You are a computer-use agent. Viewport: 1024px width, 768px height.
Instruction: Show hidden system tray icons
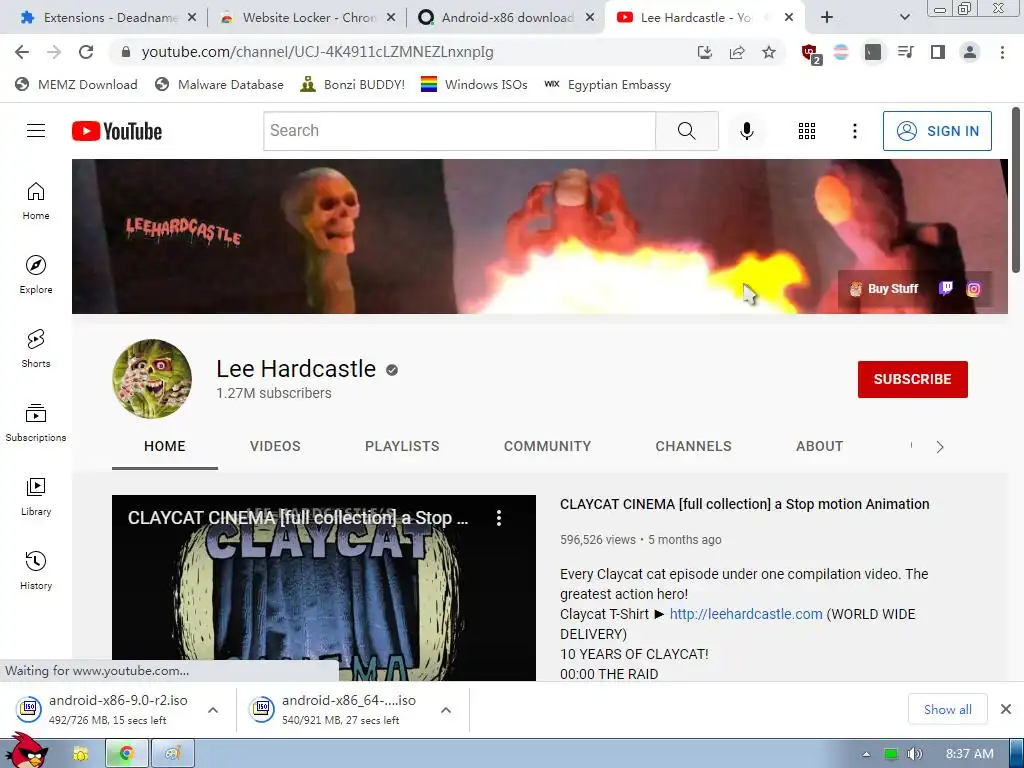click(866, 754)
